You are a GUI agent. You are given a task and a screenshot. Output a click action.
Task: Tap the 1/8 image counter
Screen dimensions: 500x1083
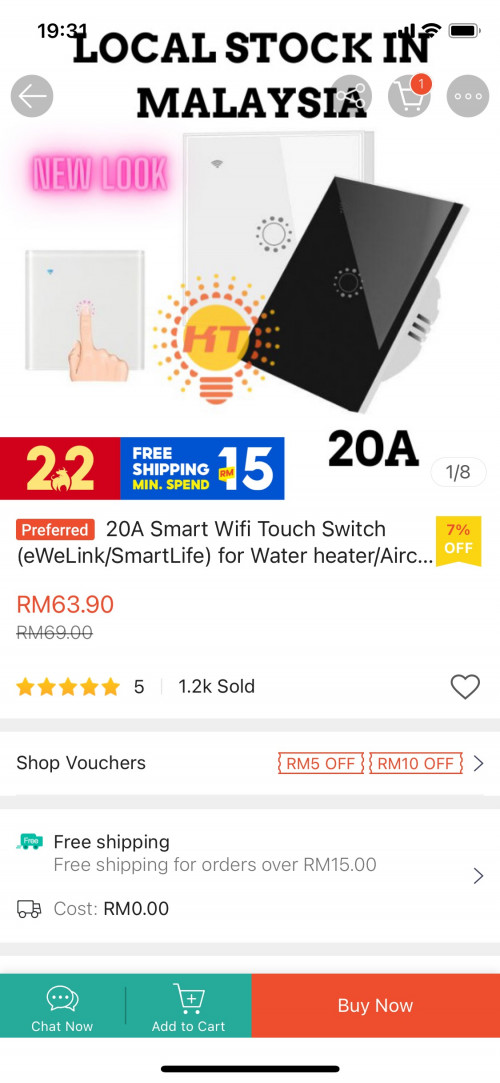(x=458, y=472)
